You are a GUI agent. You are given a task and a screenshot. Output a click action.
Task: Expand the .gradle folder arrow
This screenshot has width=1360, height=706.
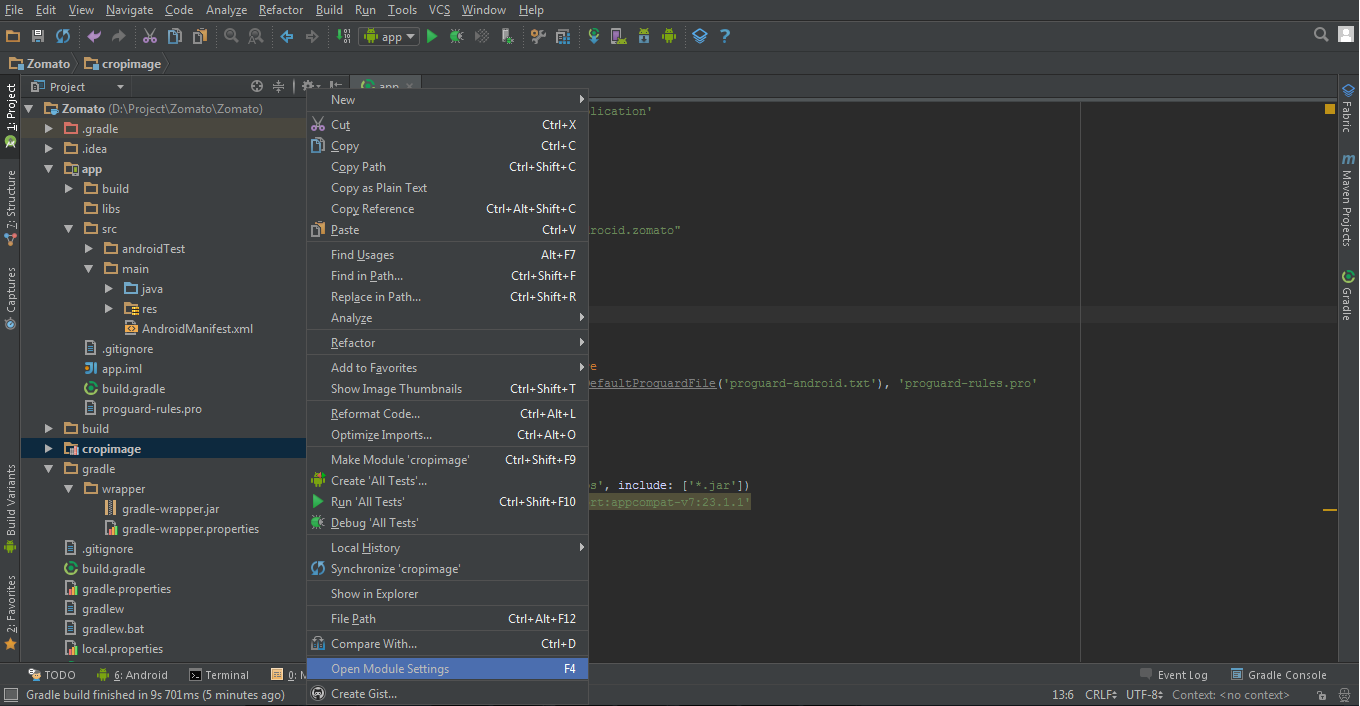(48, 129)
